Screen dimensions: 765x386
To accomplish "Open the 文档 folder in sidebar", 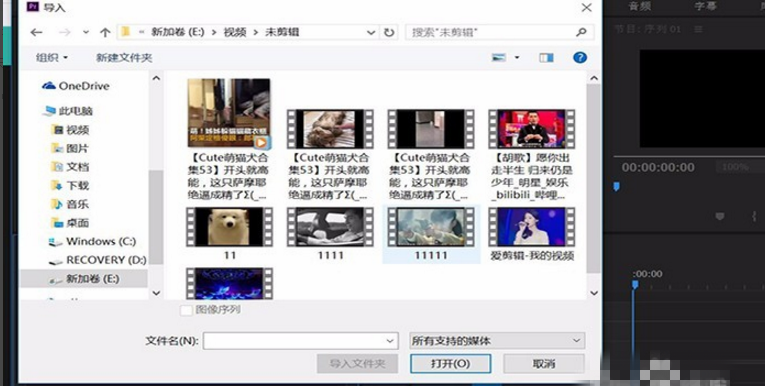I will point(71,167).
